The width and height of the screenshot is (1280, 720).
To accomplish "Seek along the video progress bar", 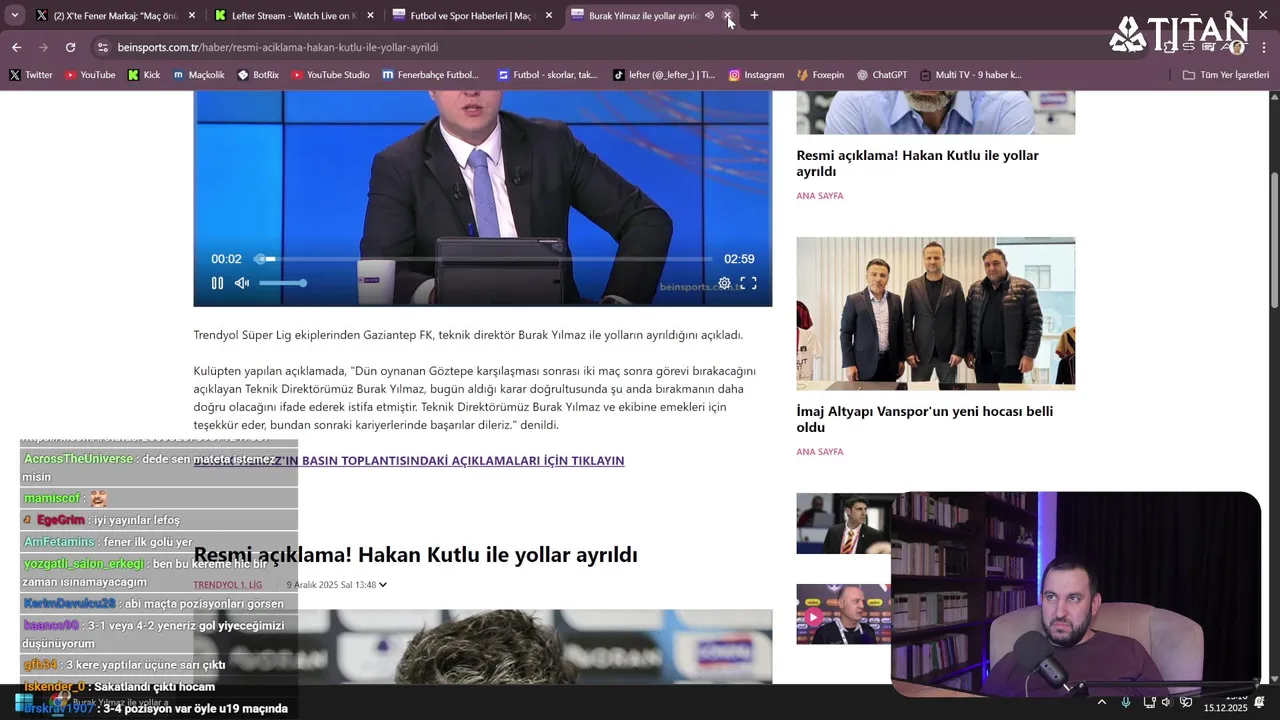I will pyautogui.click(x=485, y=259).
